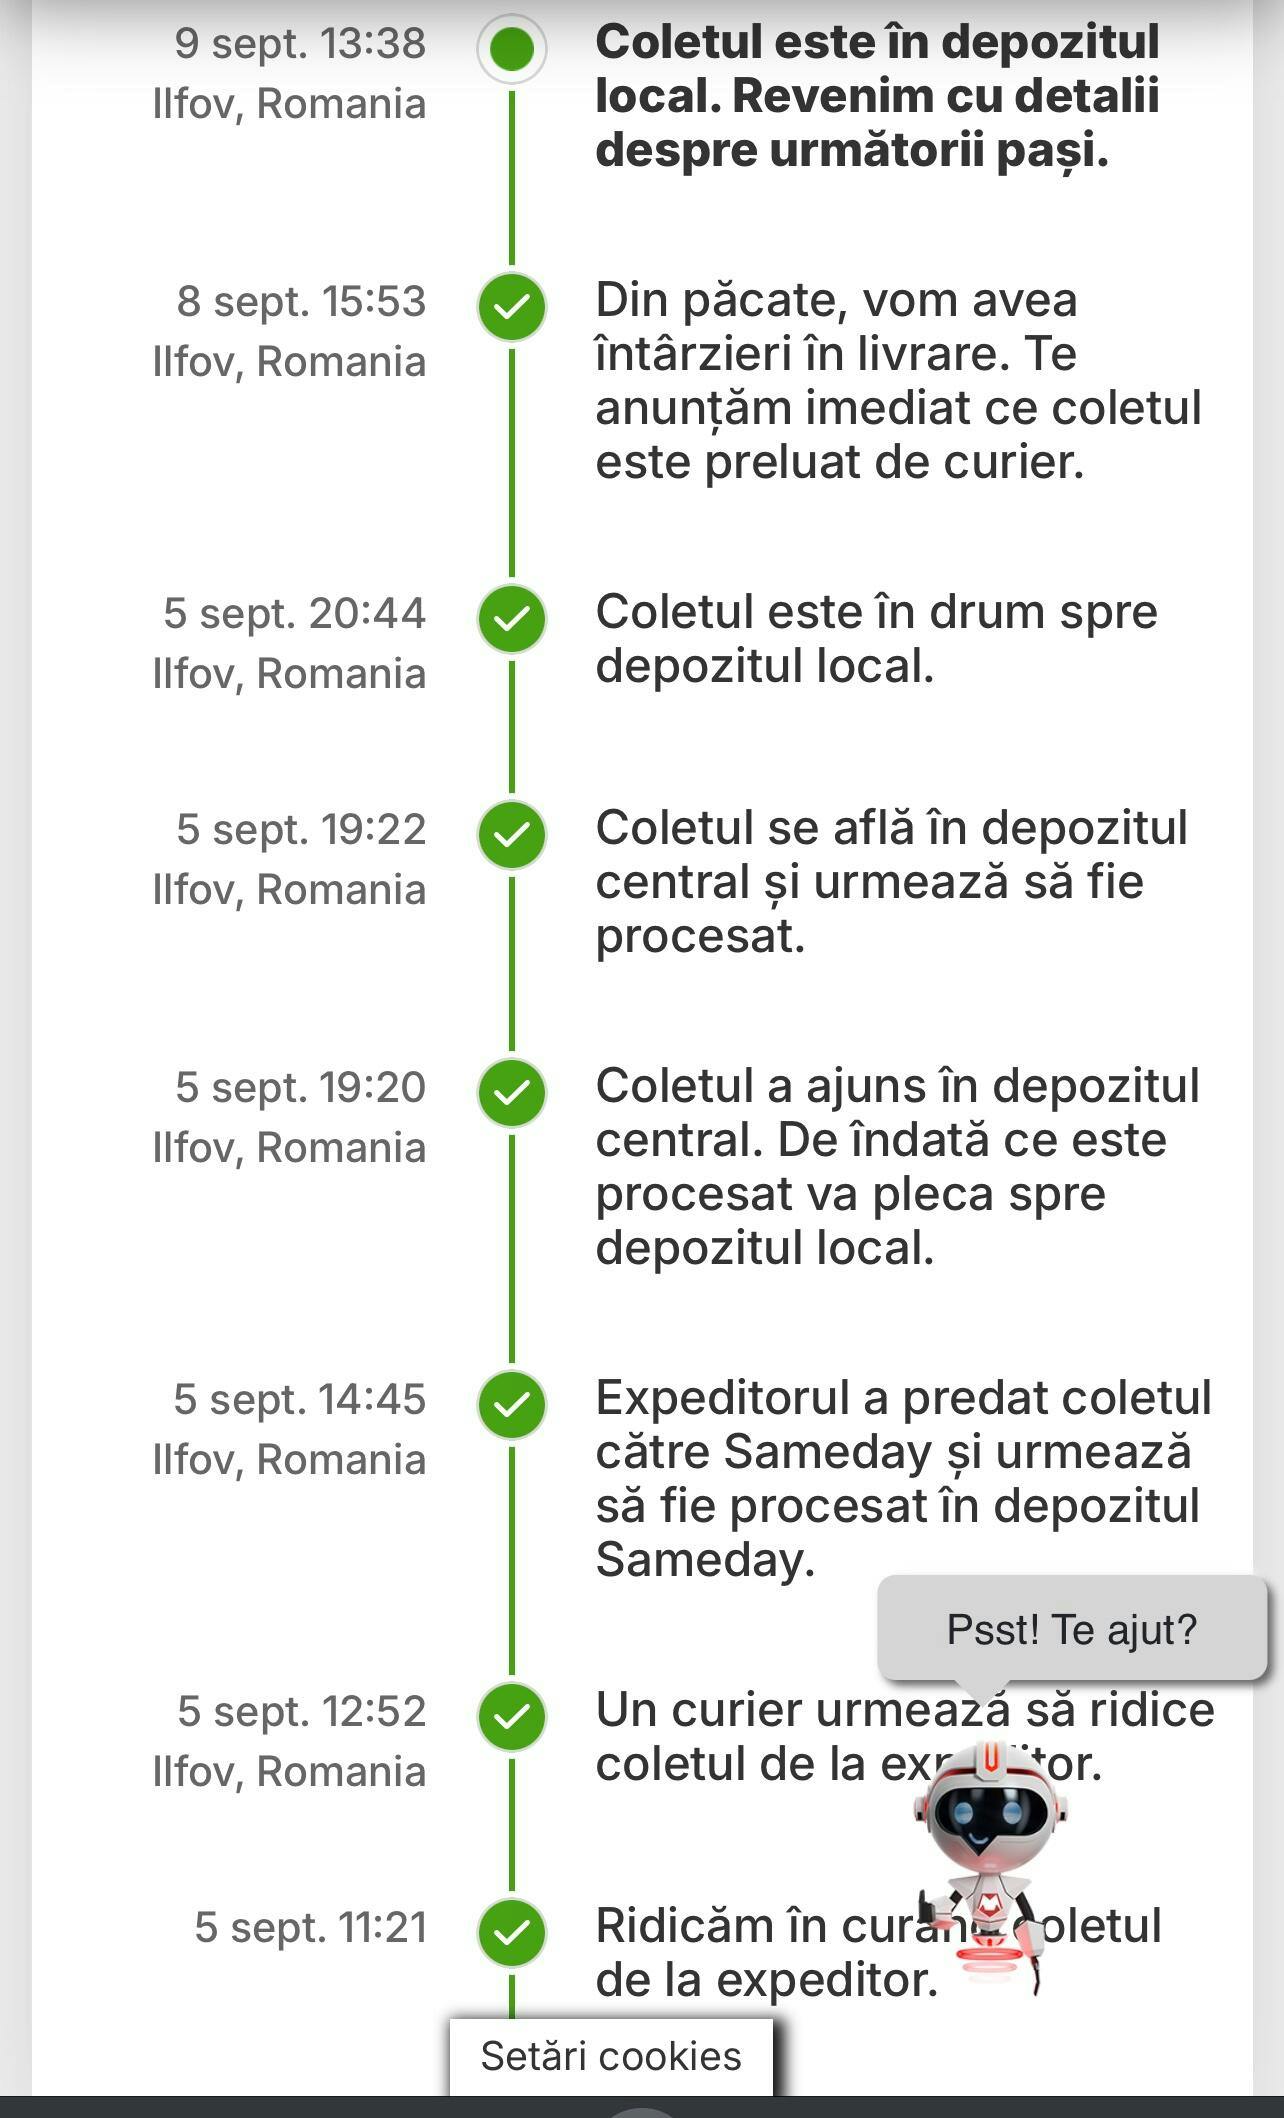Click the "Coletul este în depozitul local" status text
Viewport: 1284px width, 2118px height.
(x=877, y=96)
